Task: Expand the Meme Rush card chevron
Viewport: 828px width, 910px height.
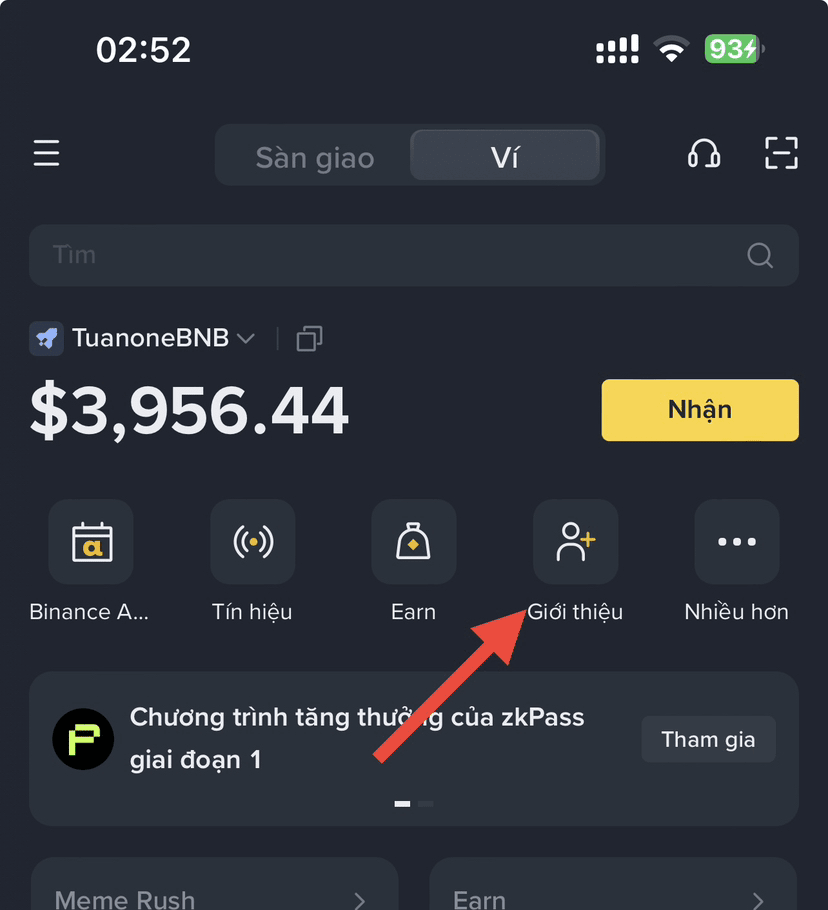Action: tap(360, 901)
